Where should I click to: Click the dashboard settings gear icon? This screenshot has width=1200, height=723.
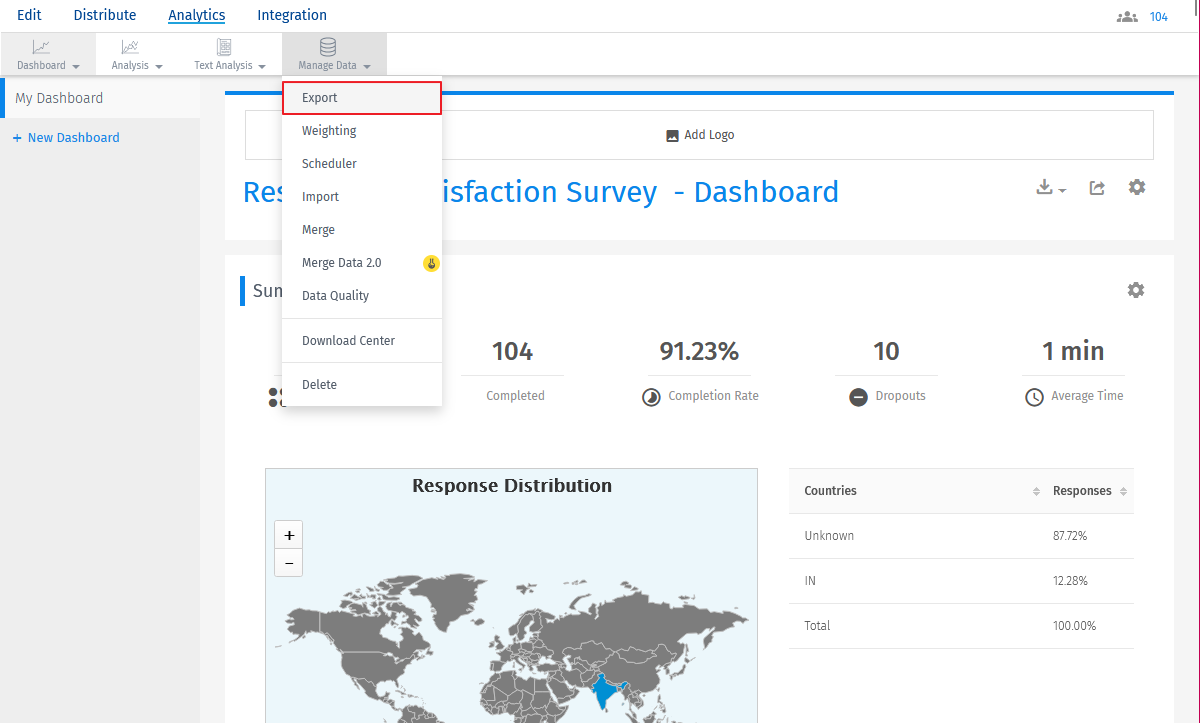(1137, 187)
